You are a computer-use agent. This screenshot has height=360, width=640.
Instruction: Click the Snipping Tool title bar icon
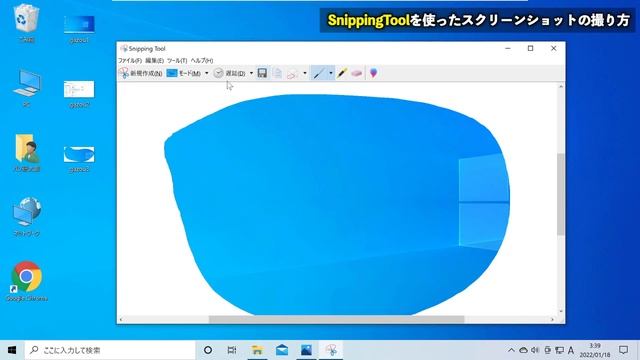(124, 49)
